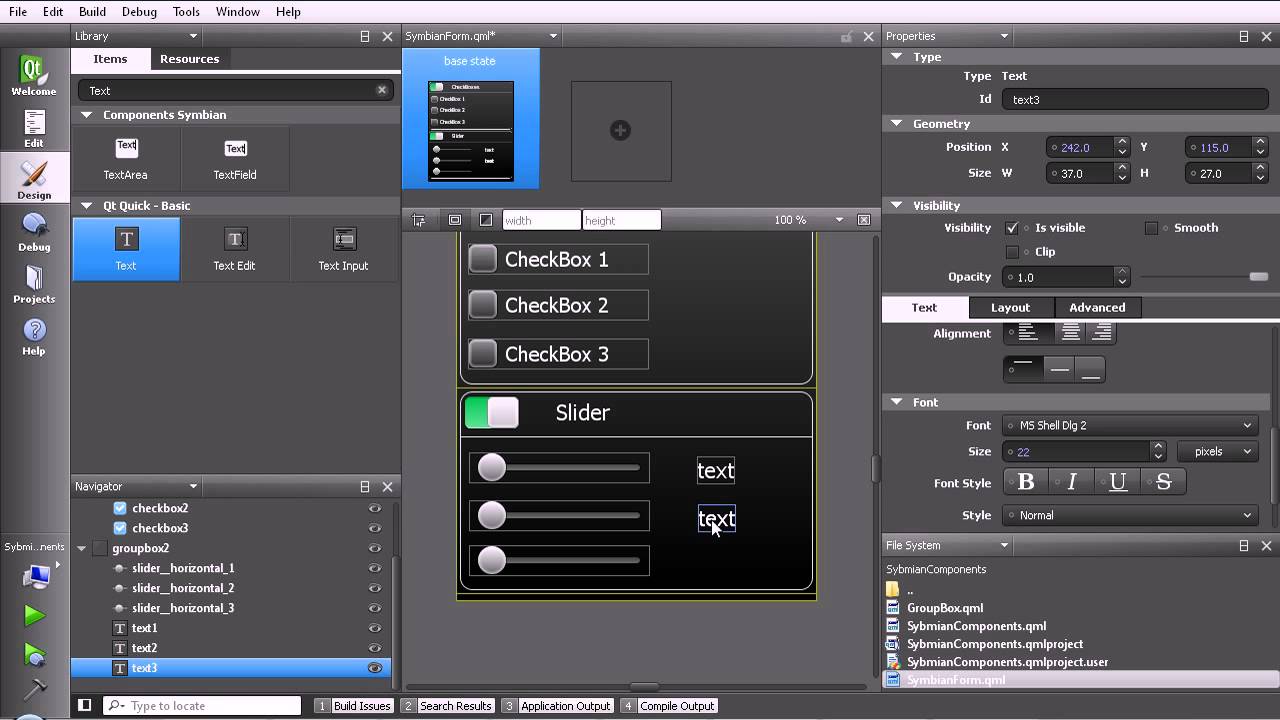Toggle Bold font style

[1026, 482]
